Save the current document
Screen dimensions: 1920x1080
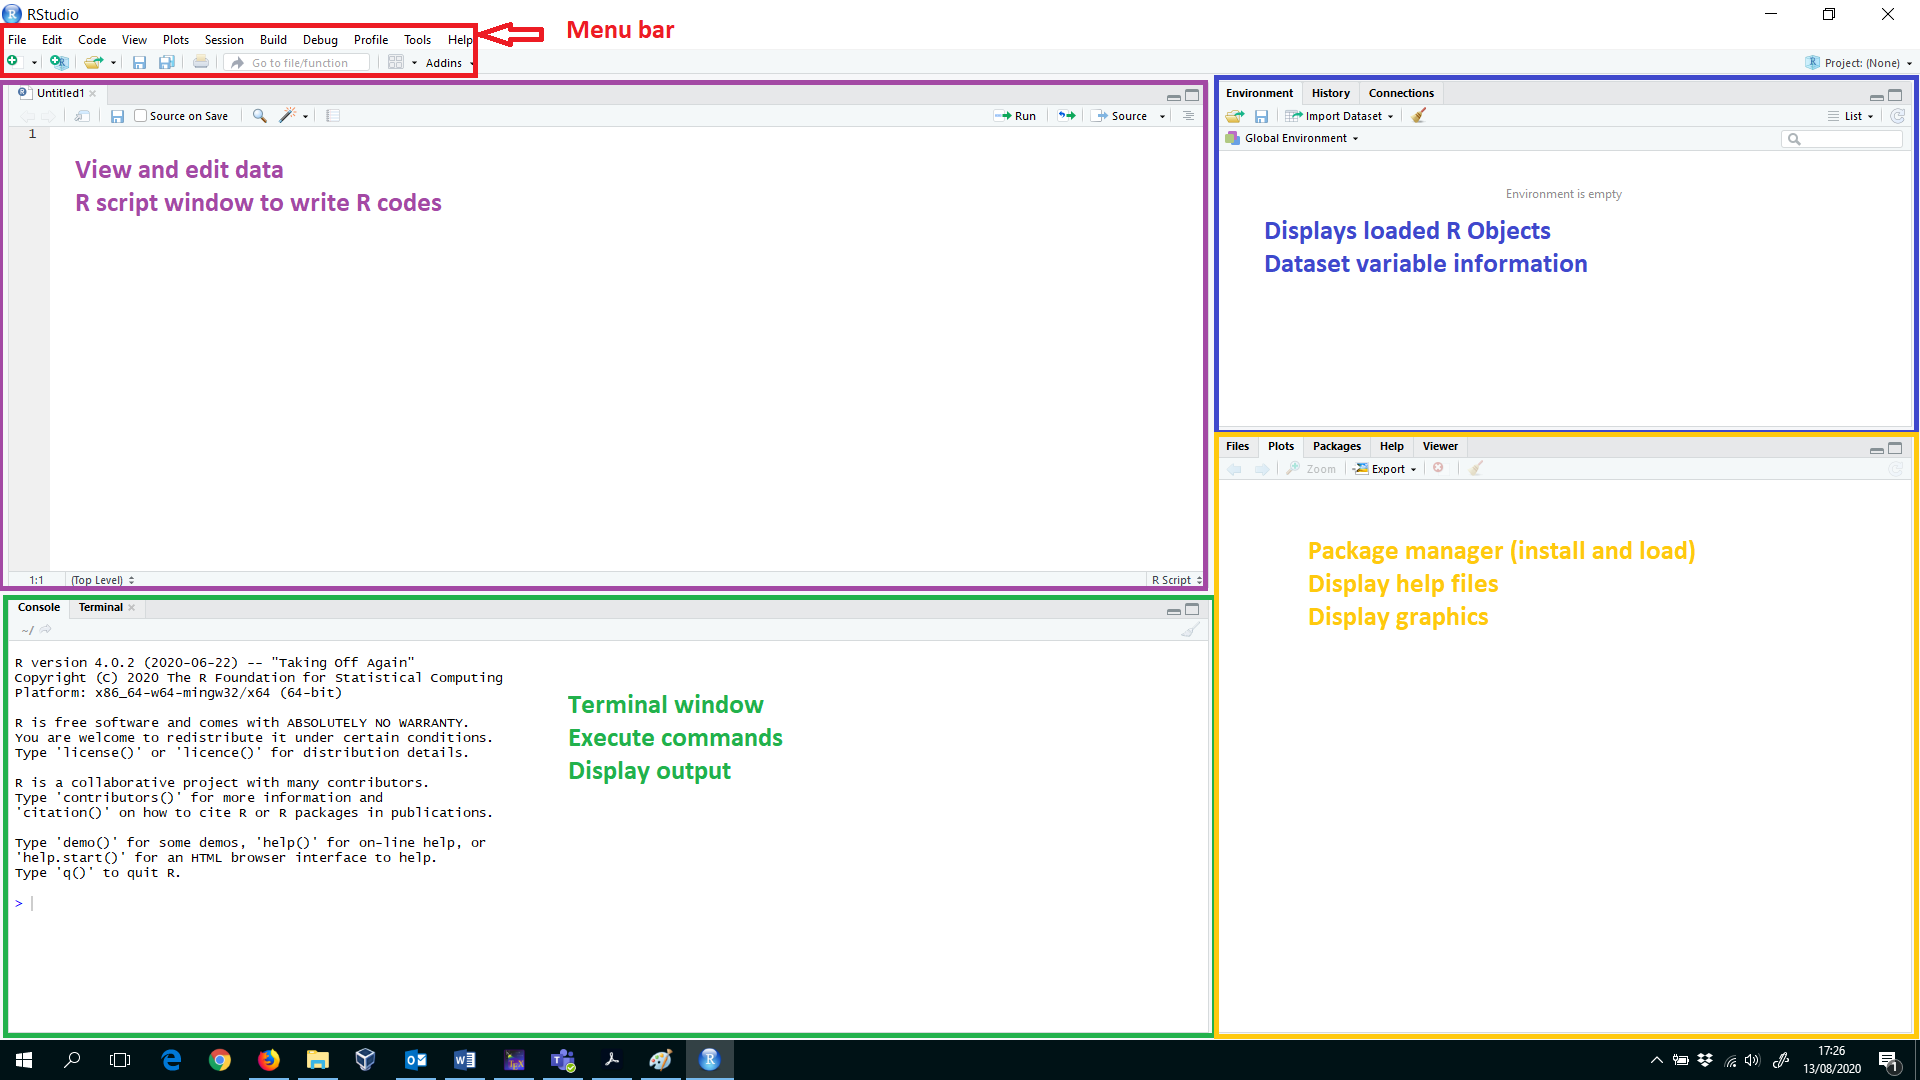(x=139, y=61)
